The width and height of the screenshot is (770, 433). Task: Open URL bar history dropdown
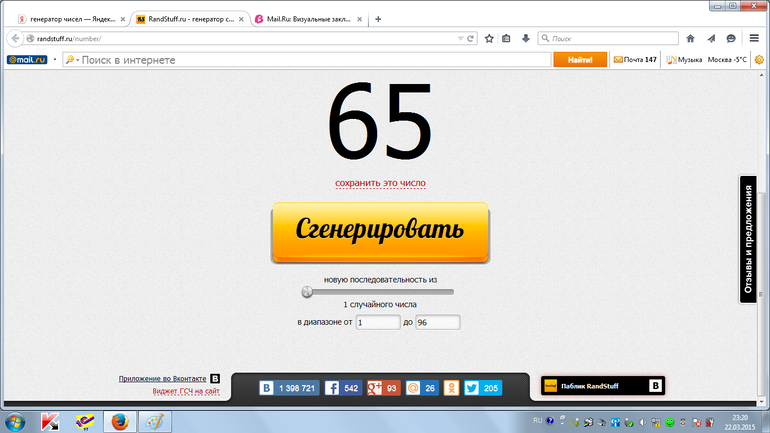click(460, 38)
